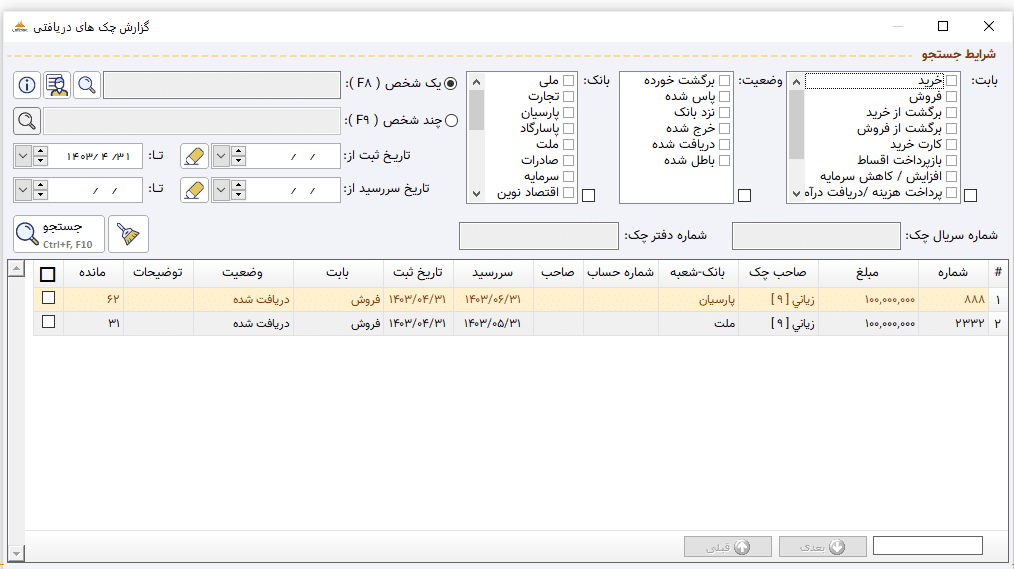Screen dimensions: 1014x569
Task: Click the بانک list scroll-down arrow
Action: pyautogui.click(x=477, y=193)
